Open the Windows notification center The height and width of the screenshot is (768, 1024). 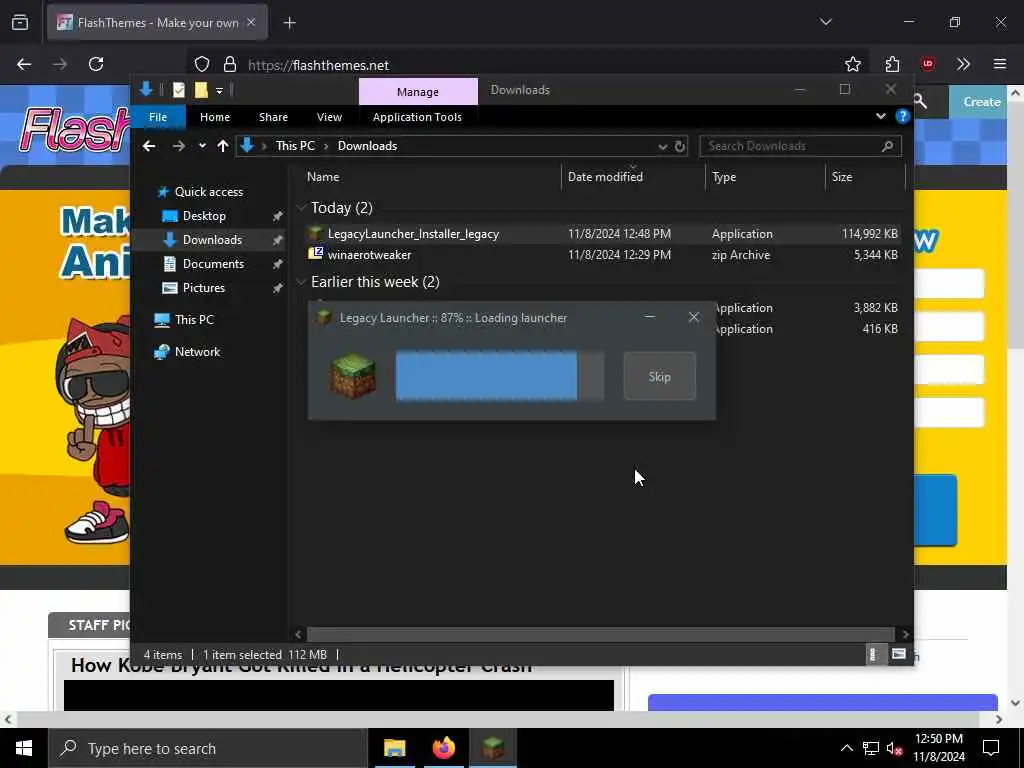point(991,748)
